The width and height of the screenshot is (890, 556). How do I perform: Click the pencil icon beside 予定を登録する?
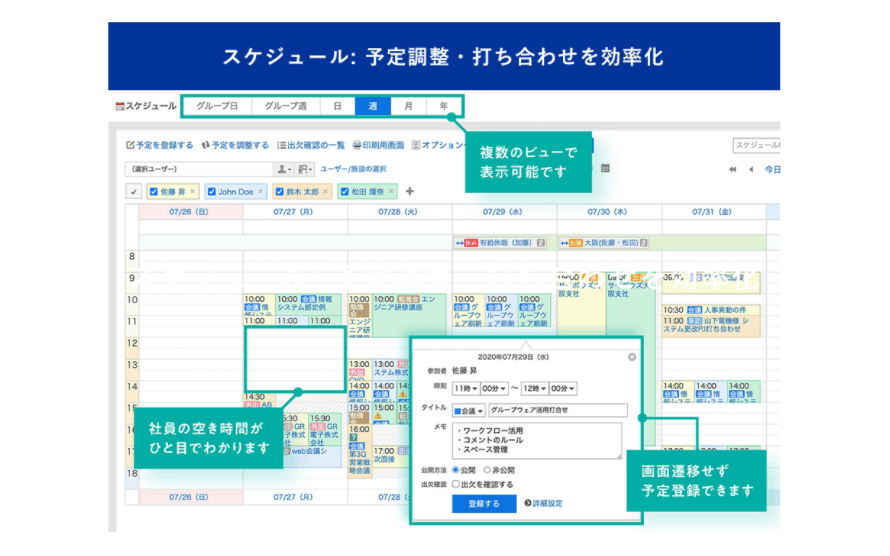coord(130,145)
